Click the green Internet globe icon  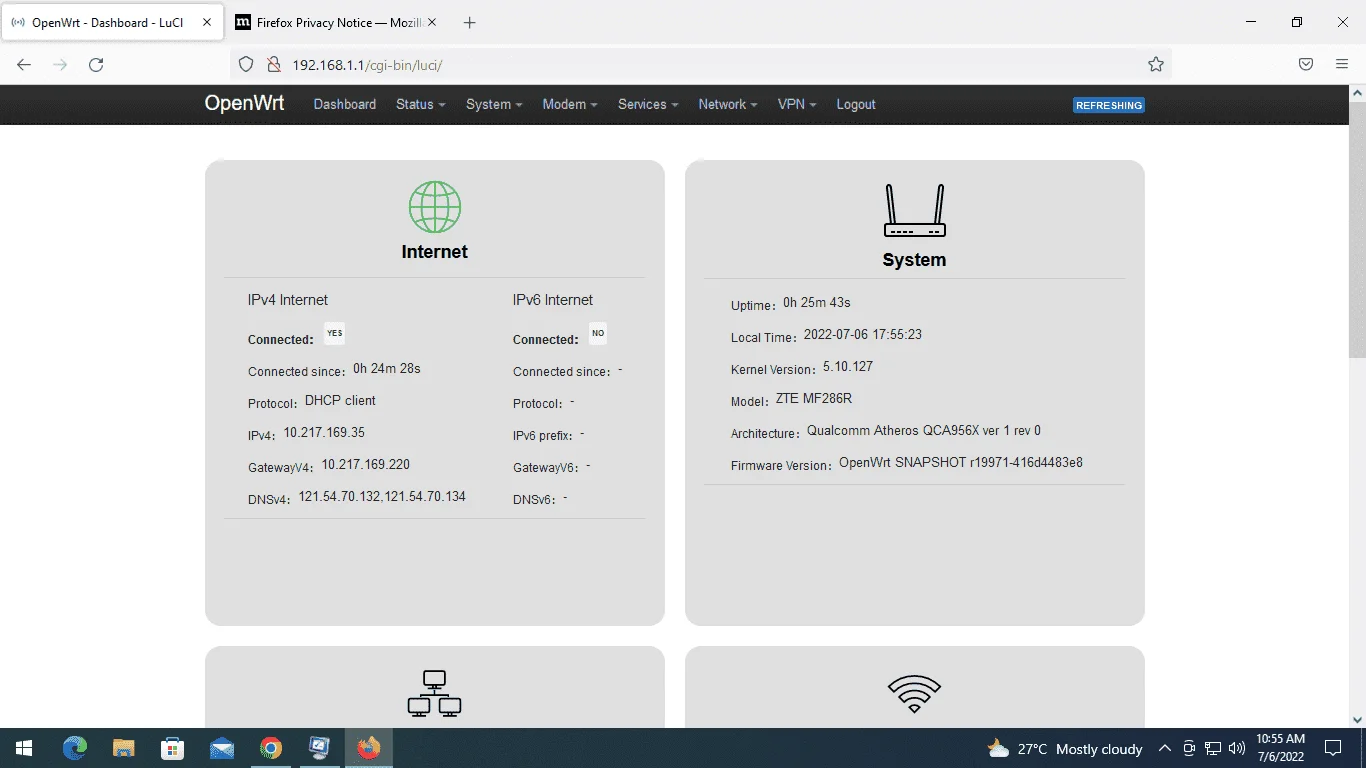(x=434, y=207)
